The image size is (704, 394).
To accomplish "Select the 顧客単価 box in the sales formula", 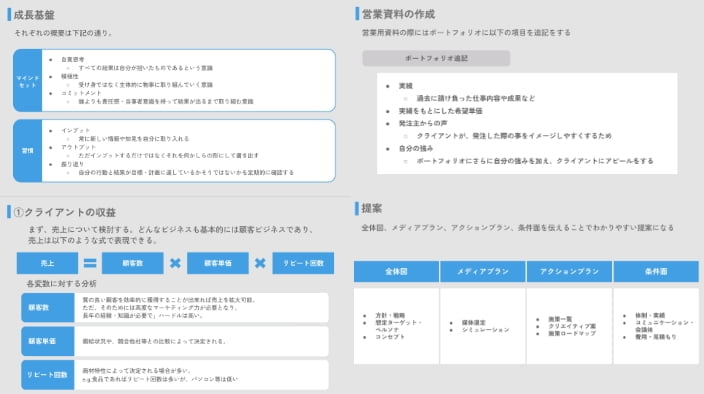I will pos(218,263).
